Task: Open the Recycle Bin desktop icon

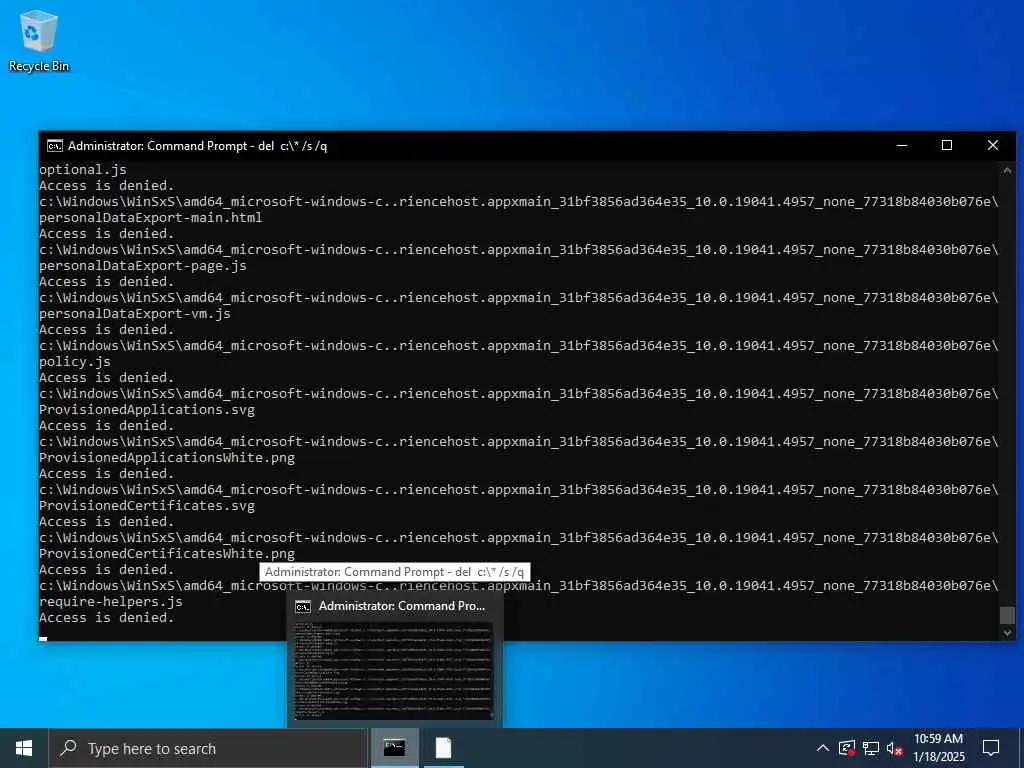Action: tap(39, 40)
